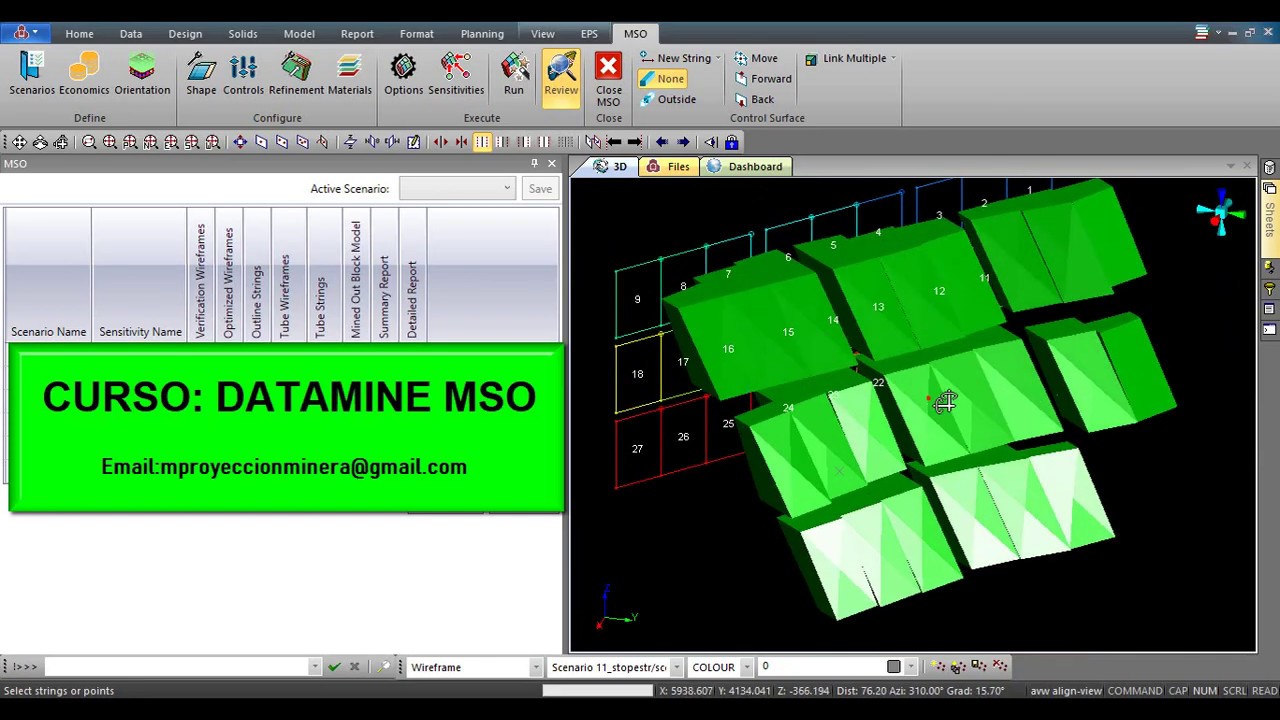Click the blue forward arrow icon
Screen dimensions: 1280x720
click(683, 142)
